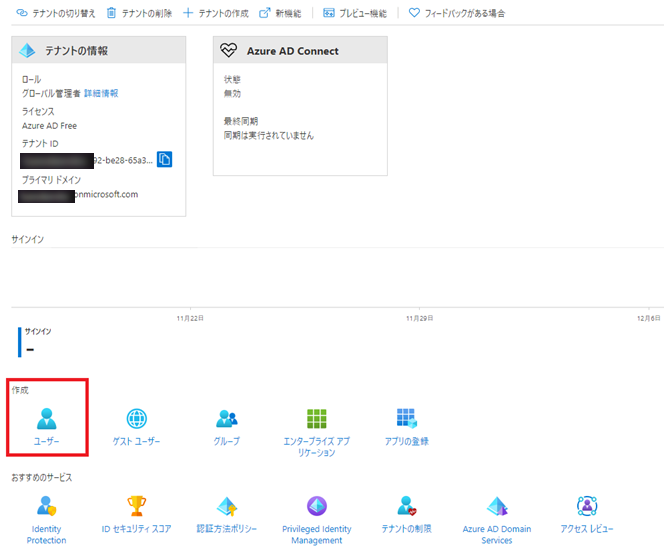Select テナントの削除 in the toolbar

(147, 13)
